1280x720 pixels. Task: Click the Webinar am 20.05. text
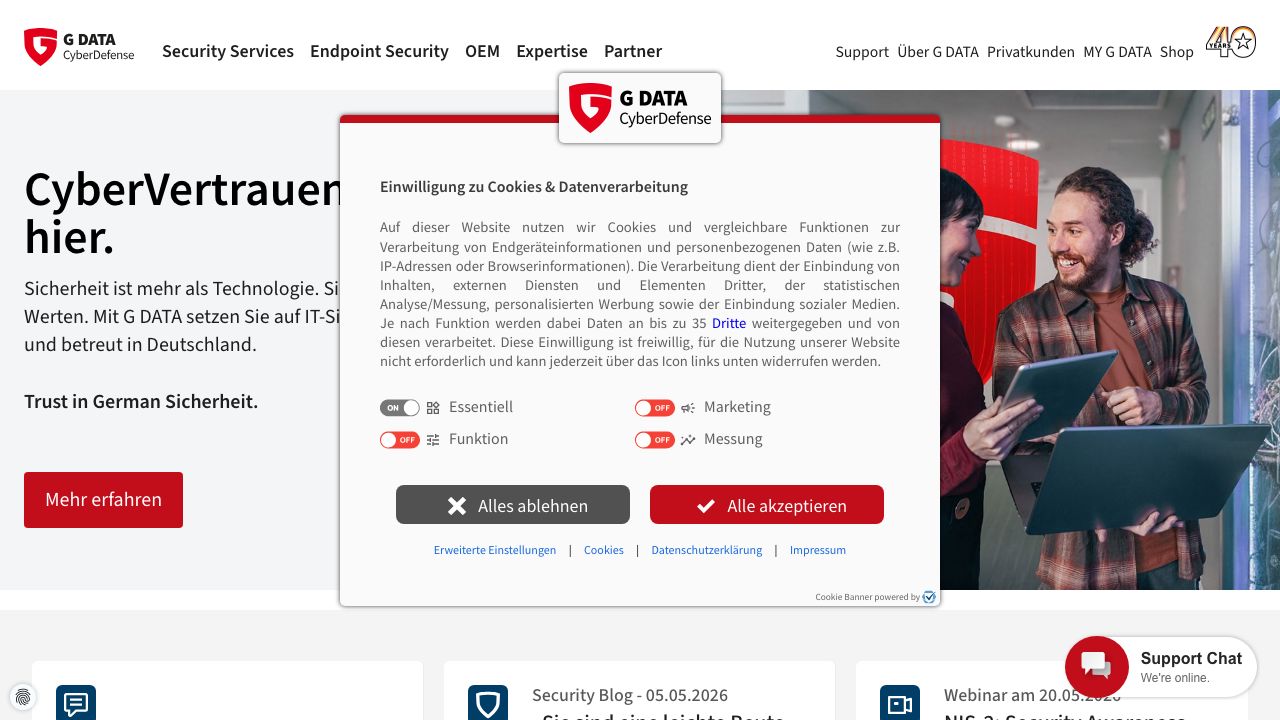coord(1032,695)
